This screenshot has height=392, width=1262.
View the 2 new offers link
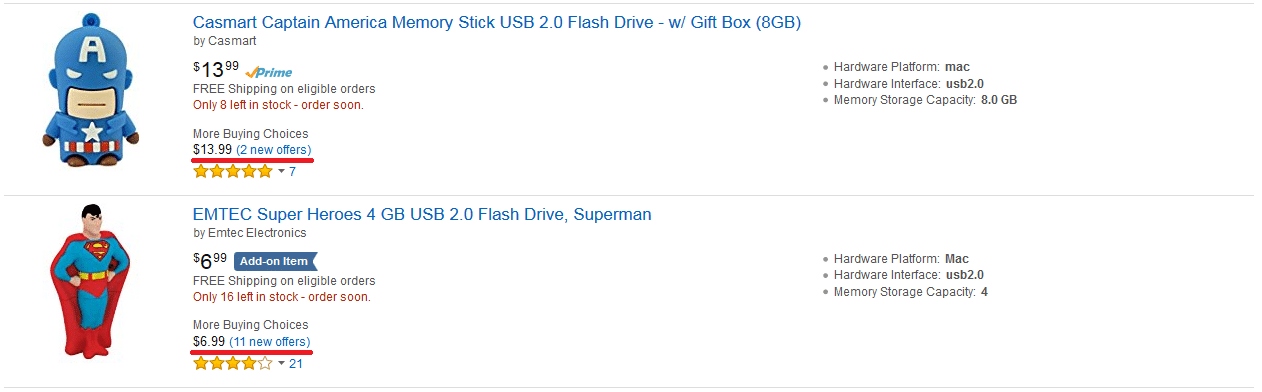[x=273, y=150]
